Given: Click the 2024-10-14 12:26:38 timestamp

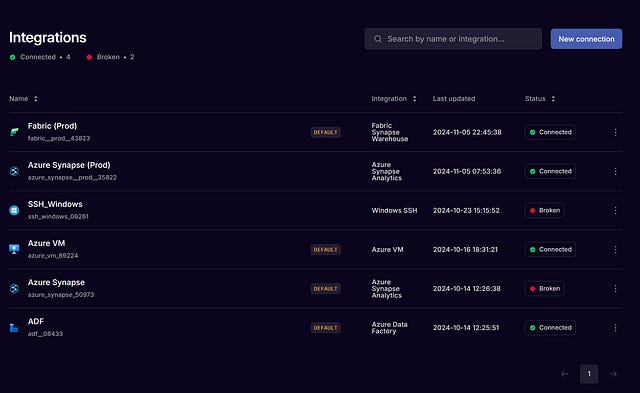Looking at the screenshot, I should point(467,289).
